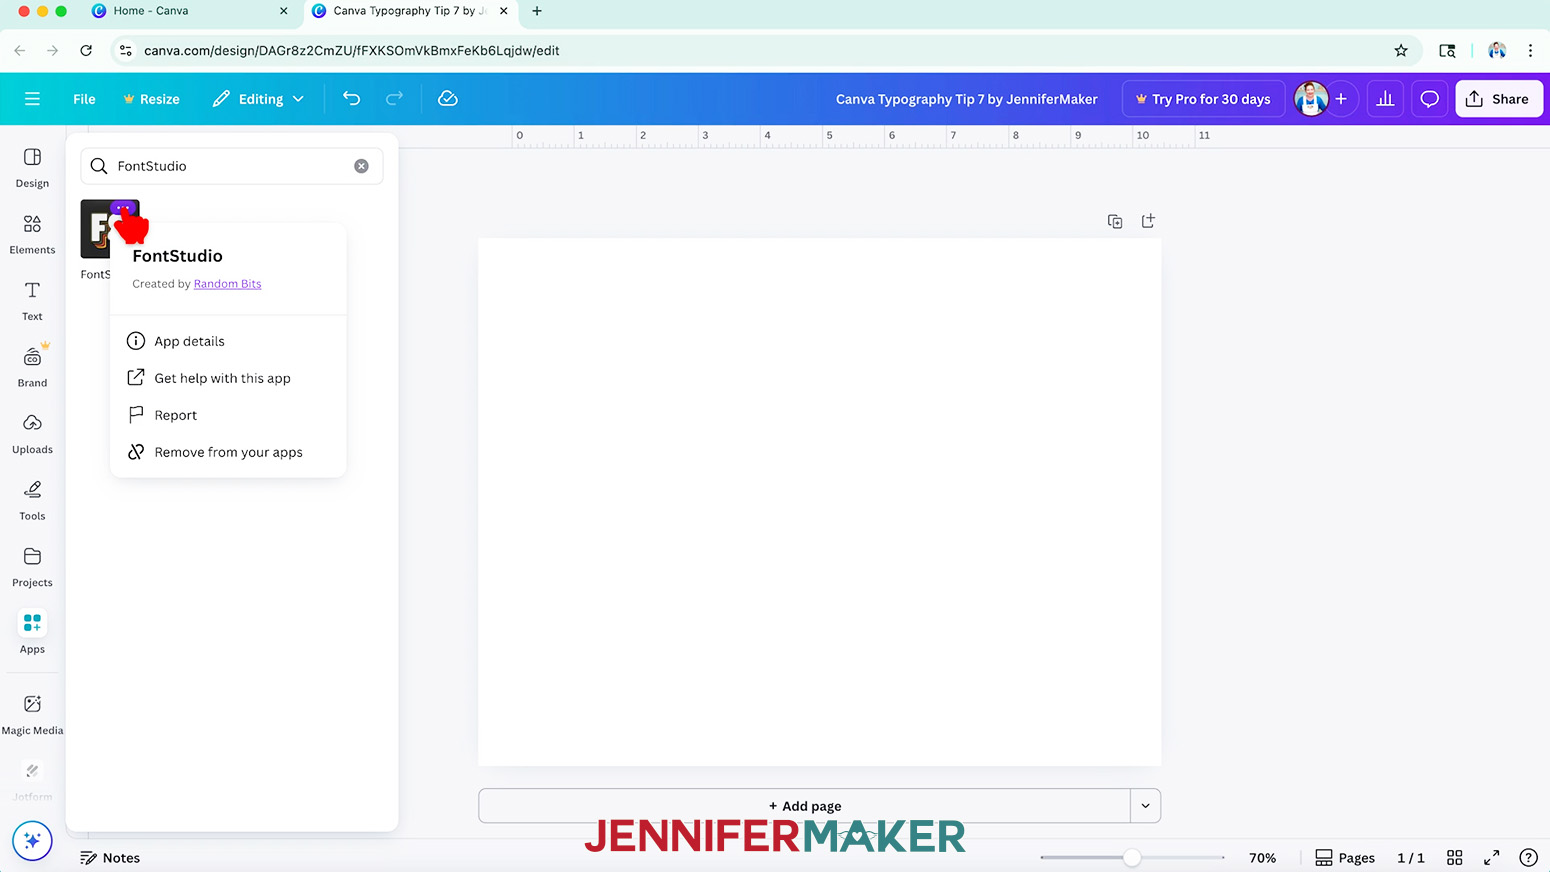Open the Tools panel
This screenshot has width=1550, height=872.
32,501
